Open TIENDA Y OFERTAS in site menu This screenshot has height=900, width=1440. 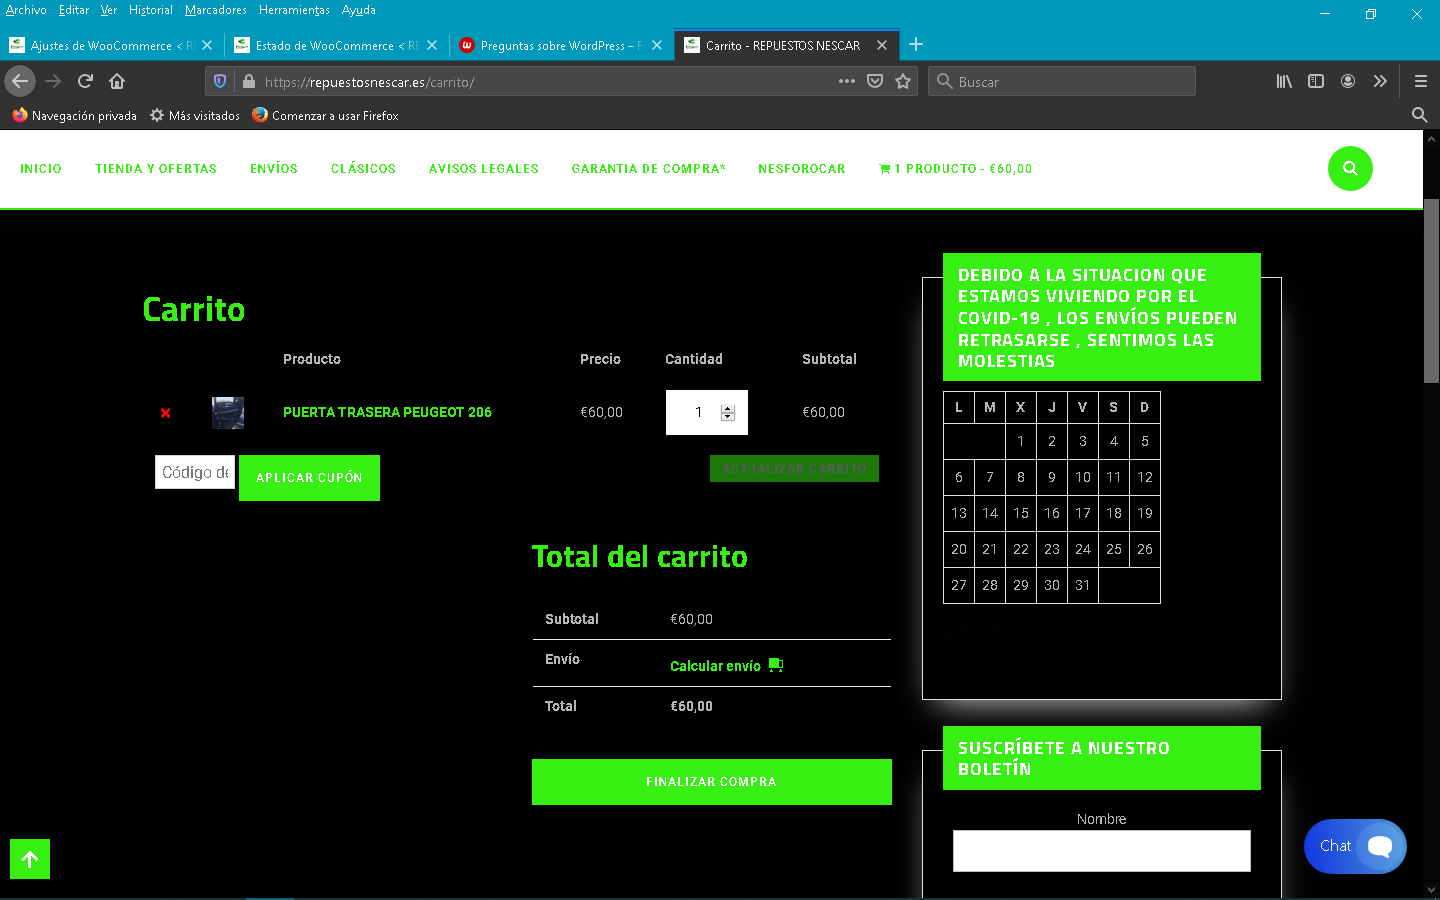pyautogui.click(x=156, y=169)
